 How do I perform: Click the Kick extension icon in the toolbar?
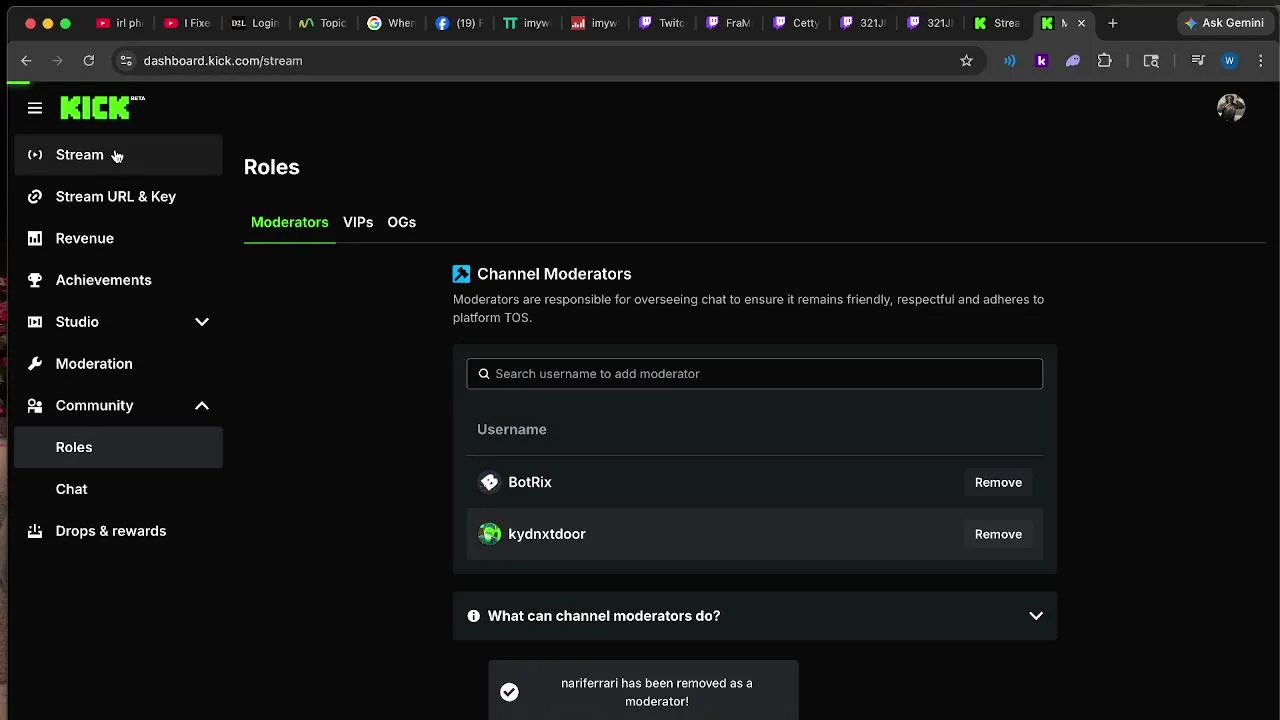(x=1041, y=61)
